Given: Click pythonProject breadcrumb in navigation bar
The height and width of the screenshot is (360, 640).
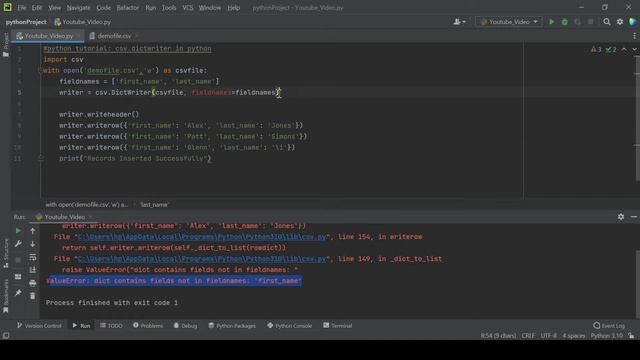Looking at the screenshot, I should (26, 22).
